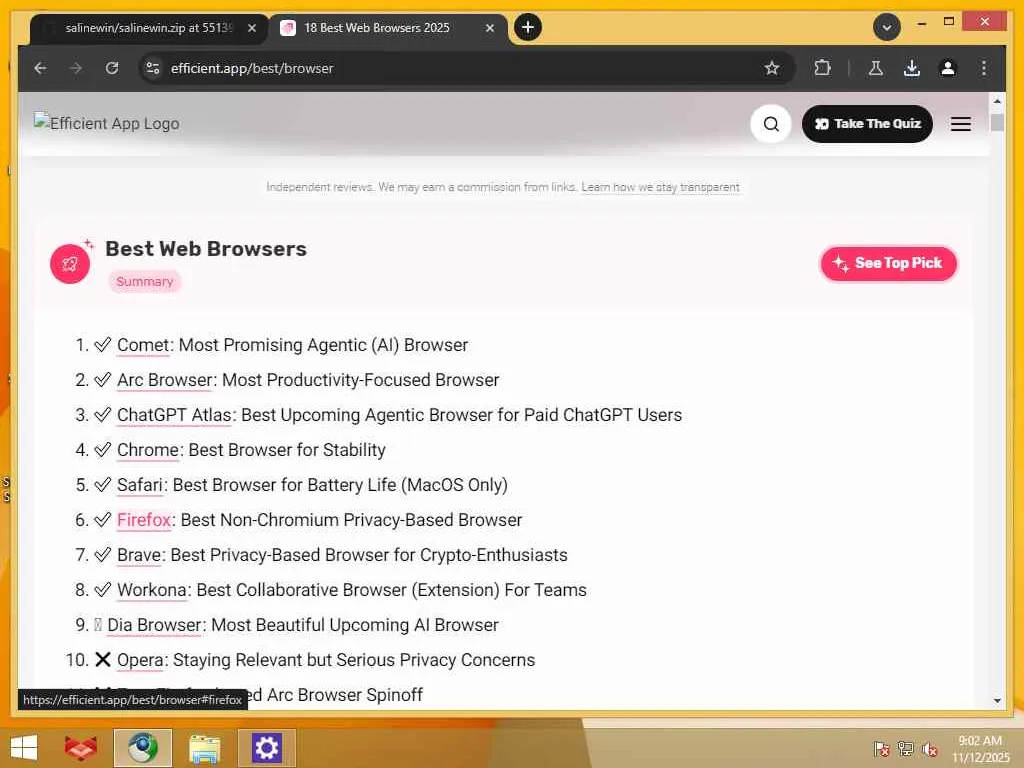Click the Efficient App Logo

click(106, 123)
